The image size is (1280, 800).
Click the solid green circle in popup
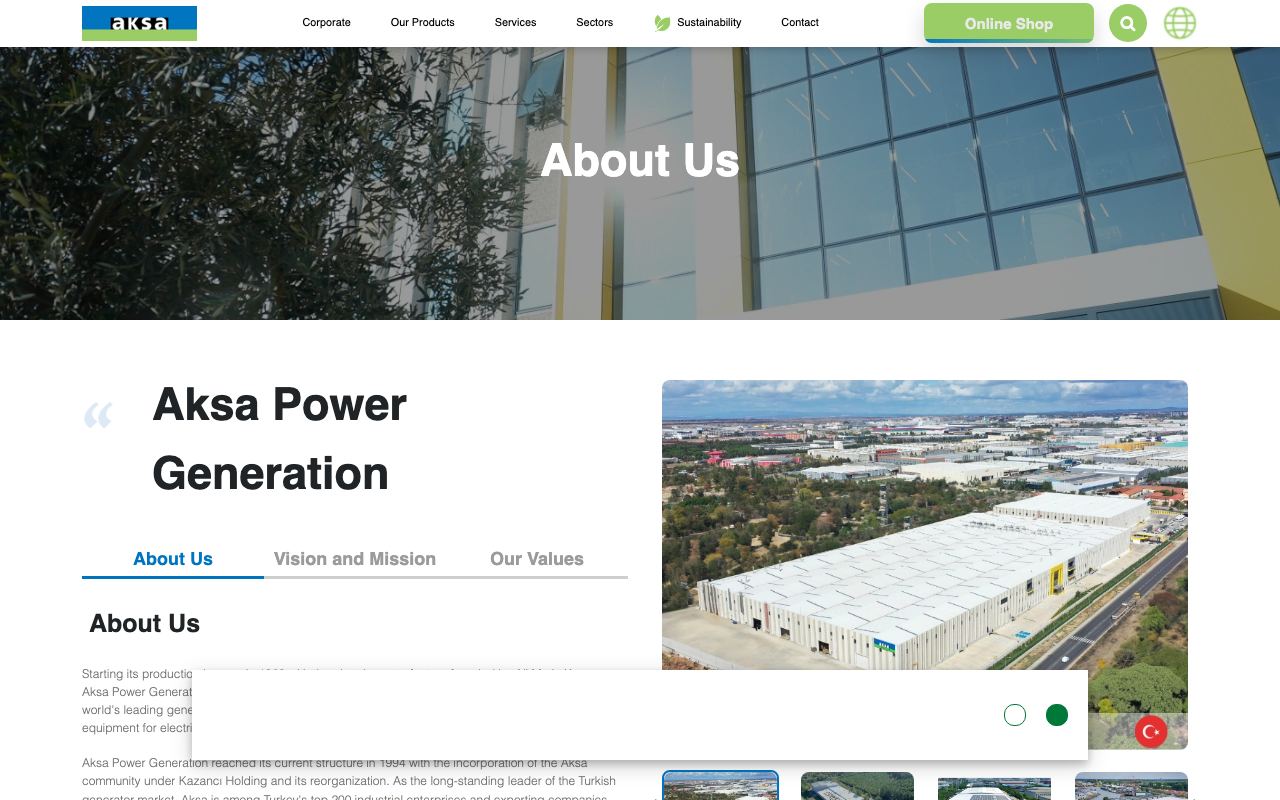(x=1057, y=715)
